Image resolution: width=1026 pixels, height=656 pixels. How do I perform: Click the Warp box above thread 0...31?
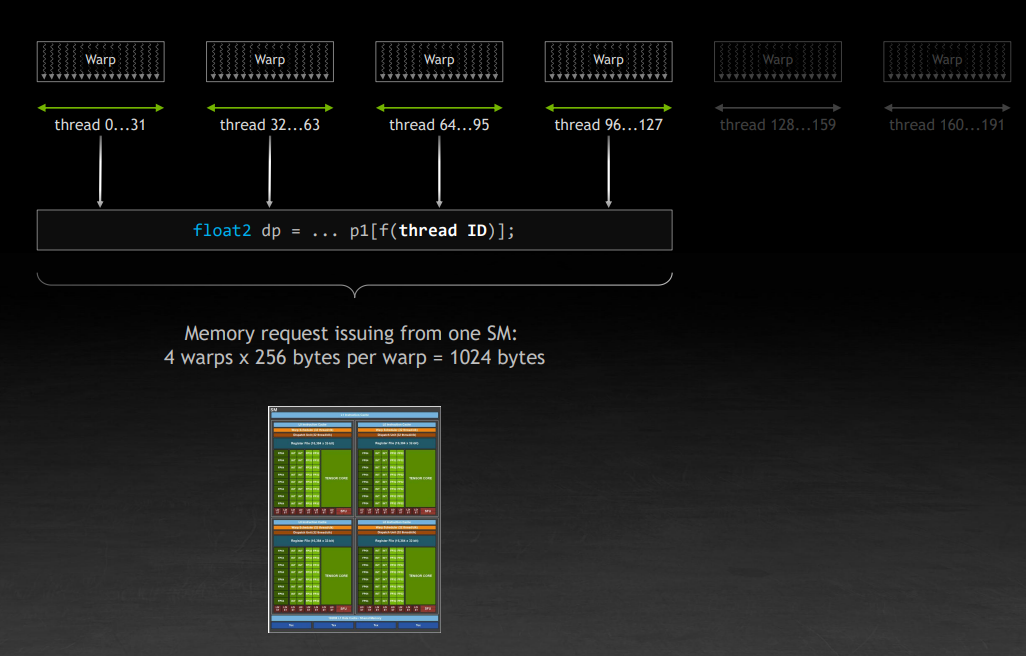pos(100,61)
